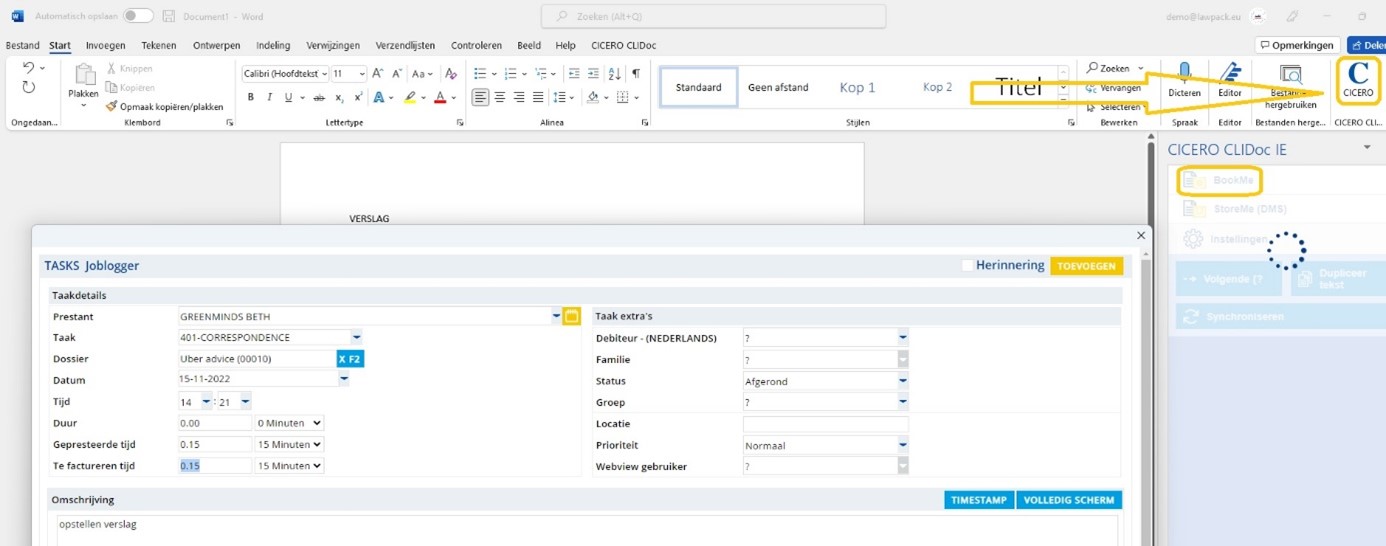Clear formatting with the eraser A icon
The width and height of the screenshot is (1386, 546).
point(451,73)
